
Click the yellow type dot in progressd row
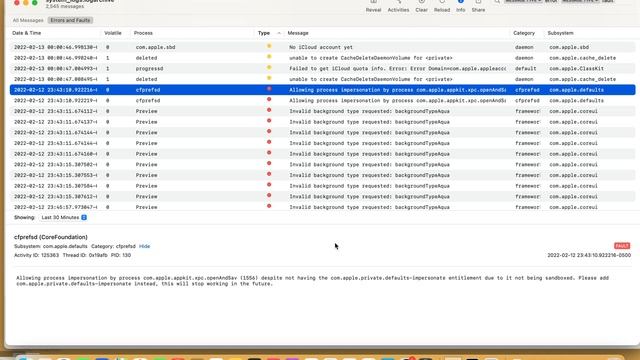coord(269,67)
